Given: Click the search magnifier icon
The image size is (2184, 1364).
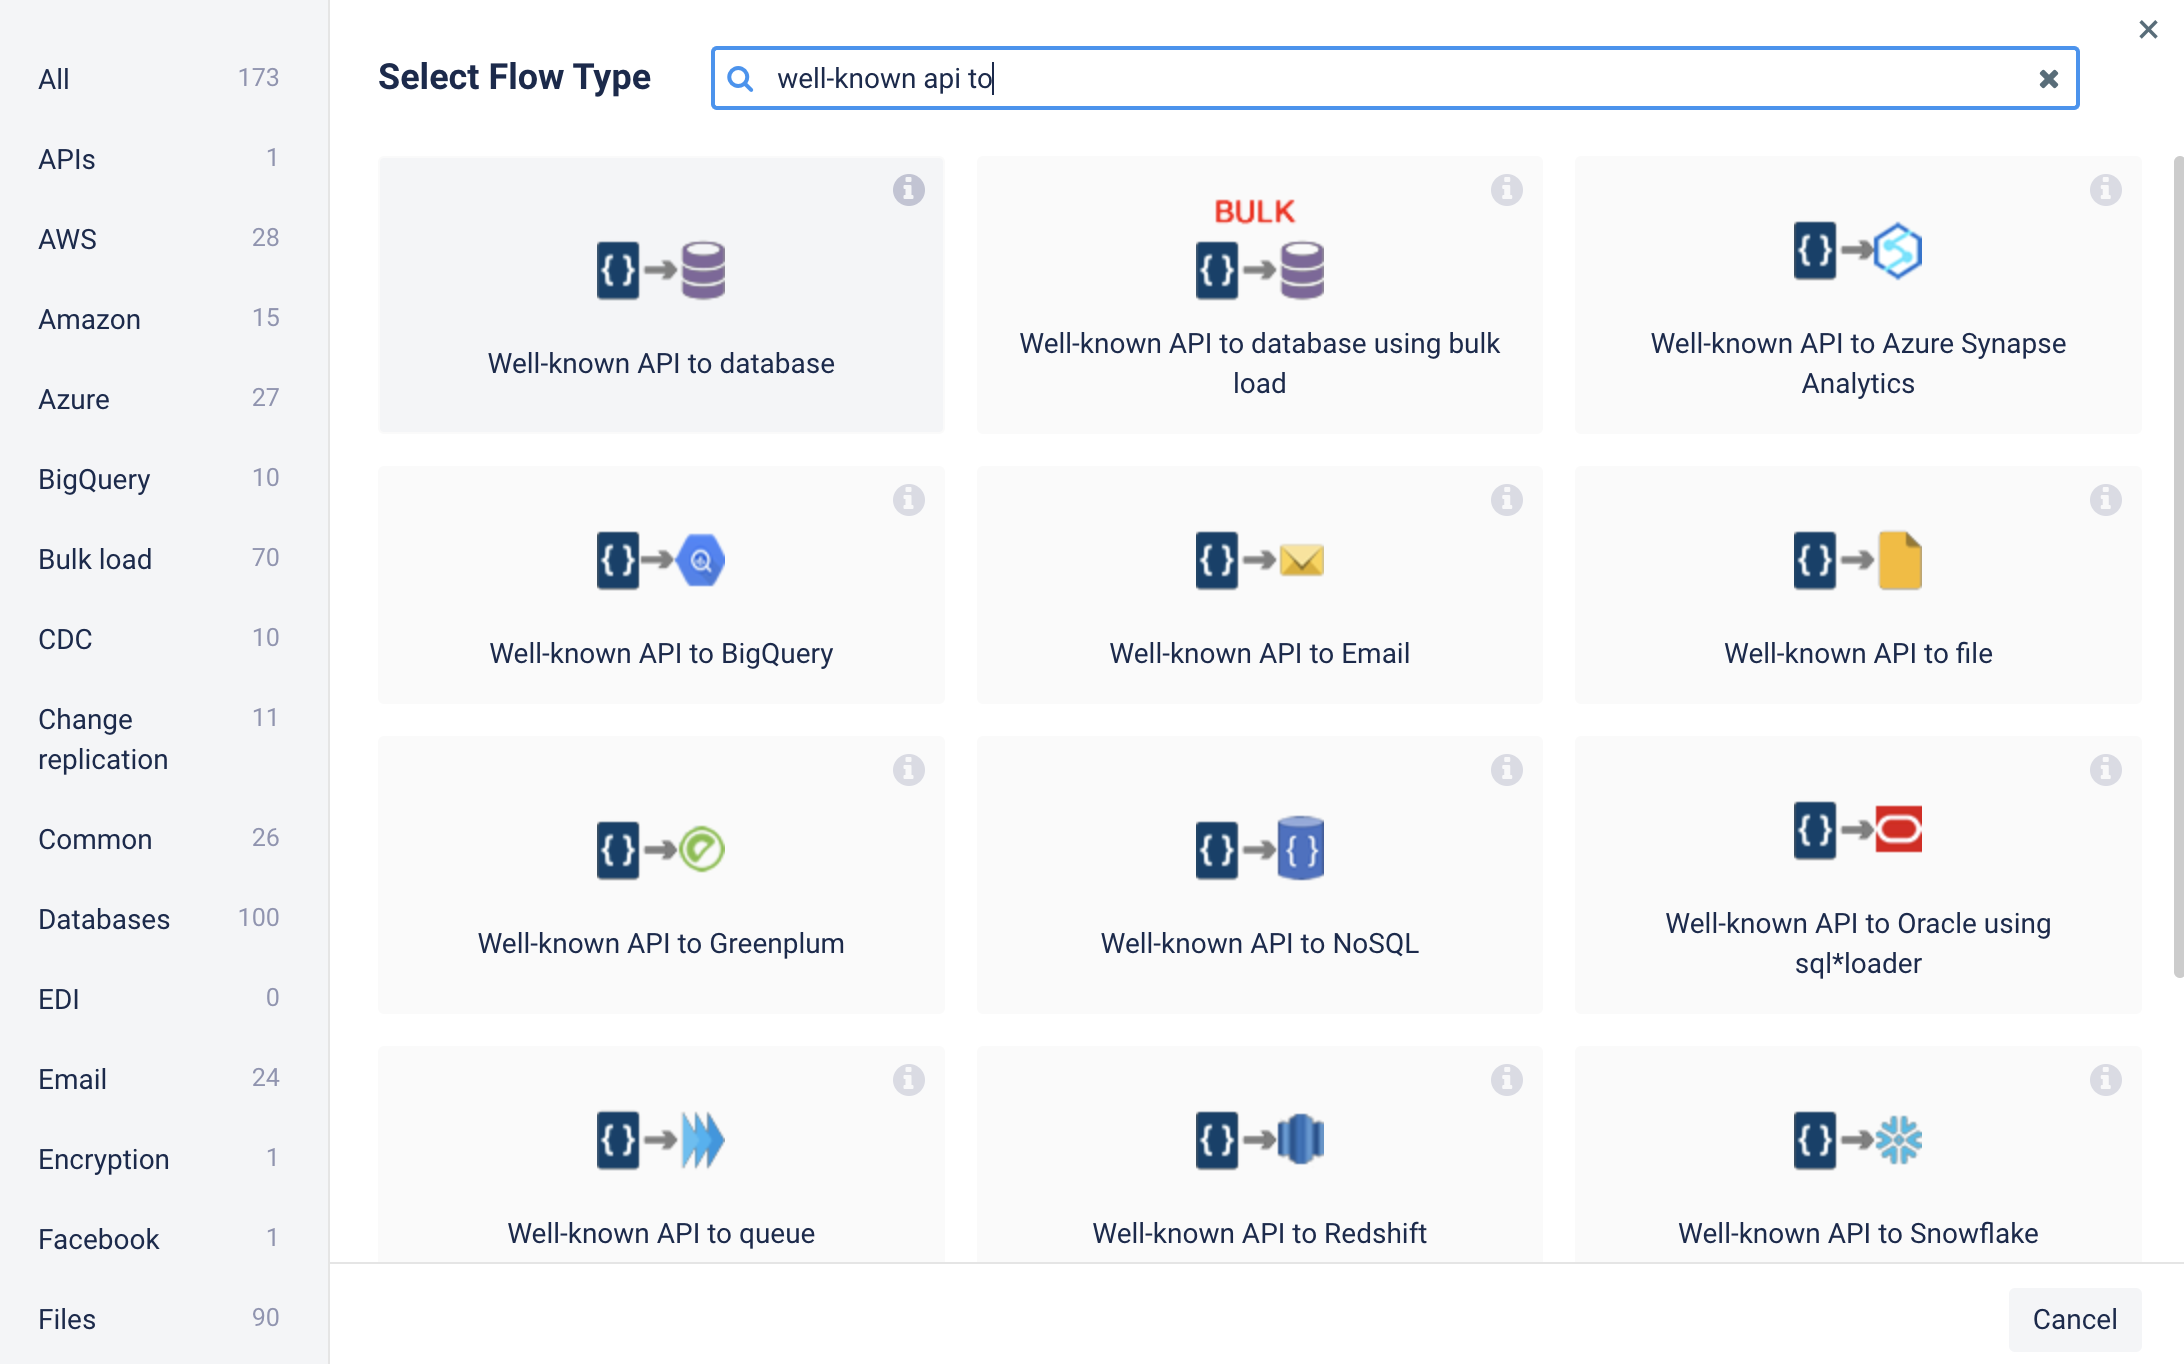Looking at the screenshot, I should (x=741, y=78).
